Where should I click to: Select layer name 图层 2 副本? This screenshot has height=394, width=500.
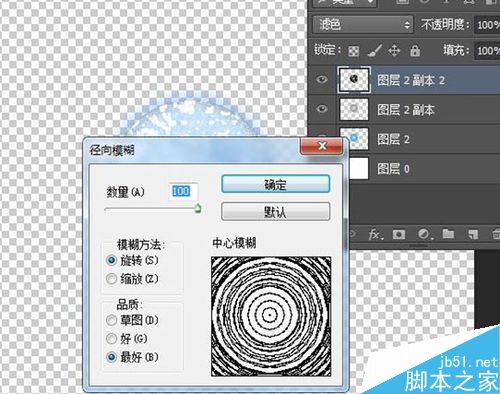pyautogui.click(x=406, y=110)
